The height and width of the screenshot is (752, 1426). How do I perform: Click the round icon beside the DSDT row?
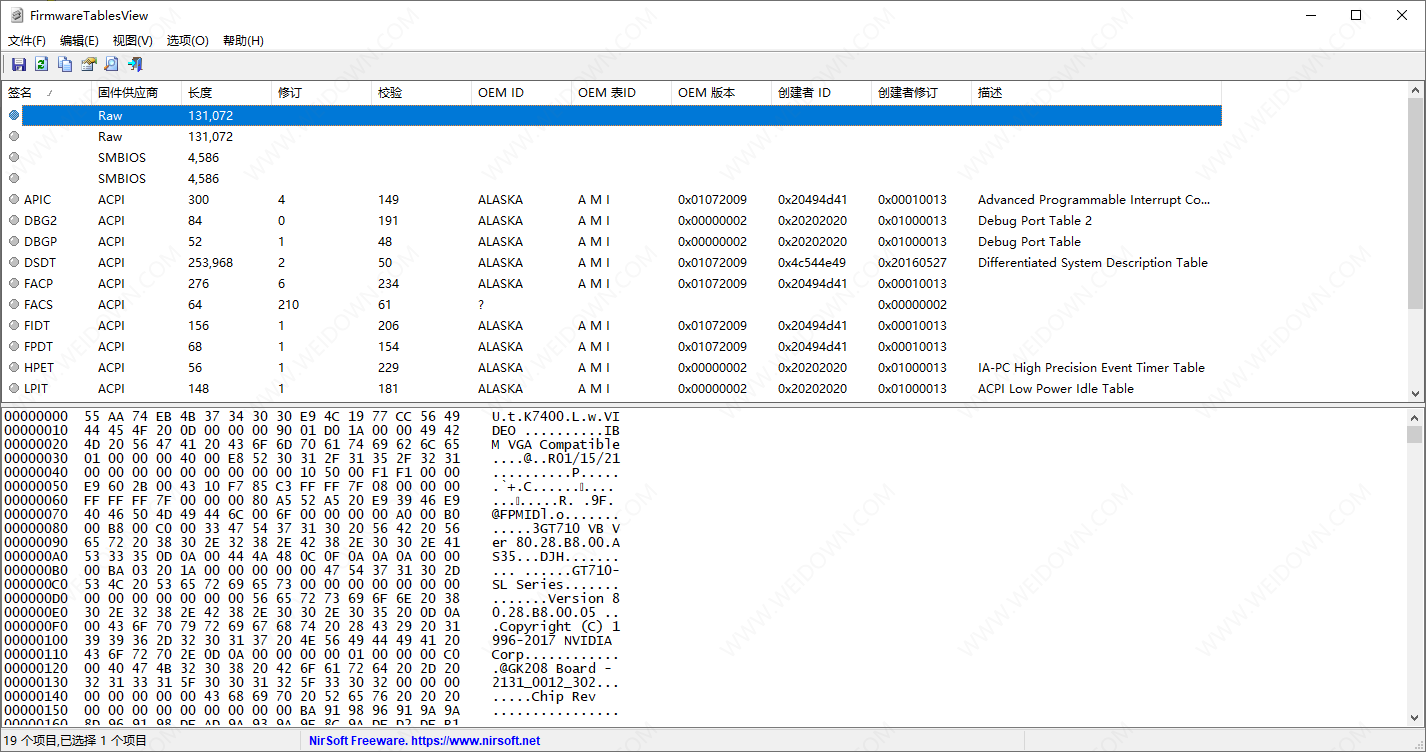[14, 263]
